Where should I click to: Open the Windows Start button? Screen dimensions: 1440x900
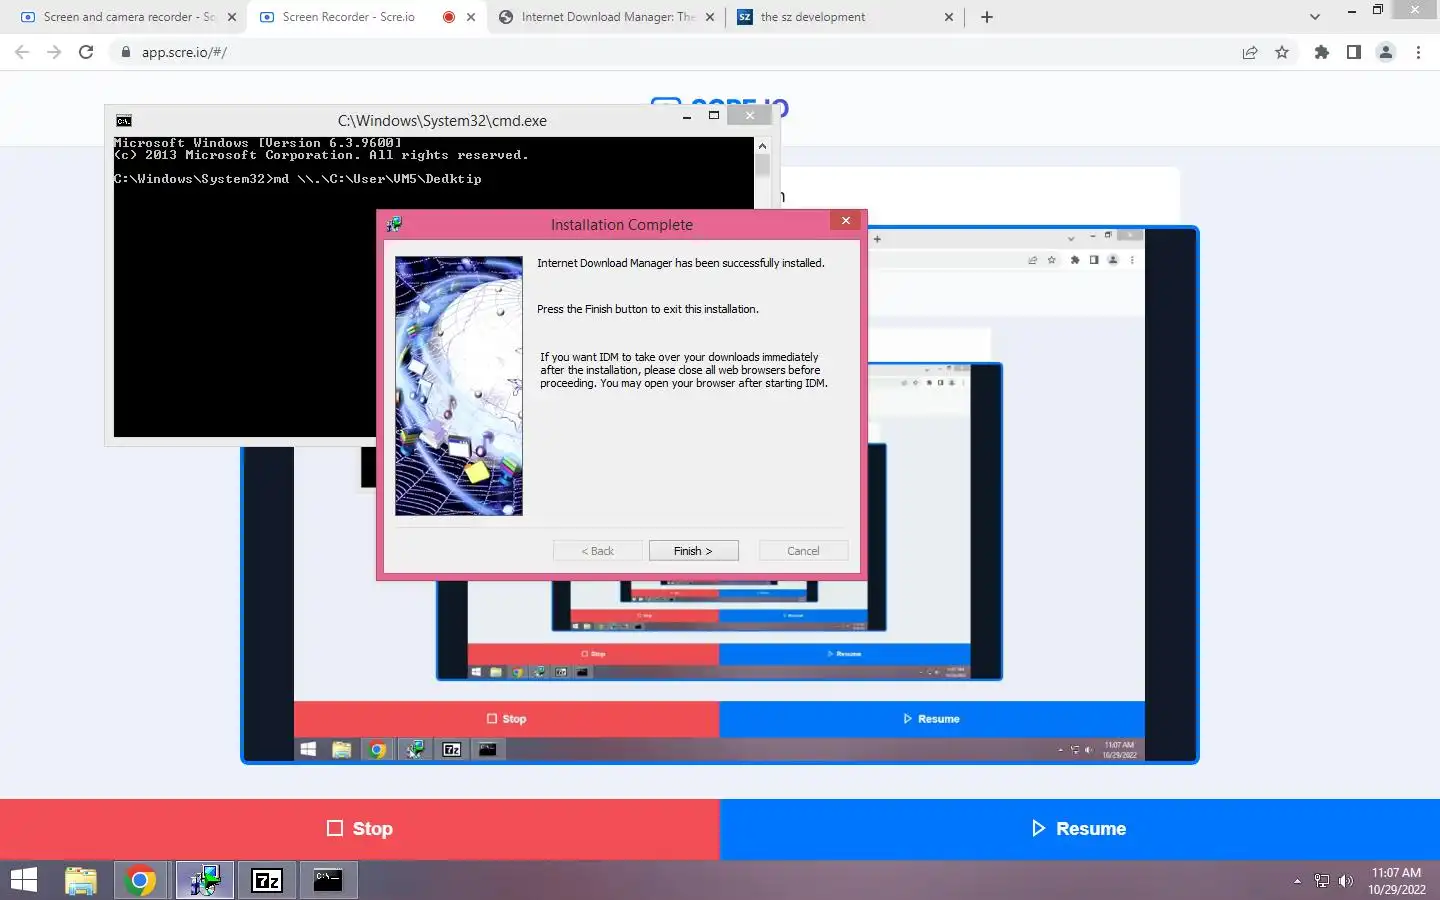coord(24,880)
